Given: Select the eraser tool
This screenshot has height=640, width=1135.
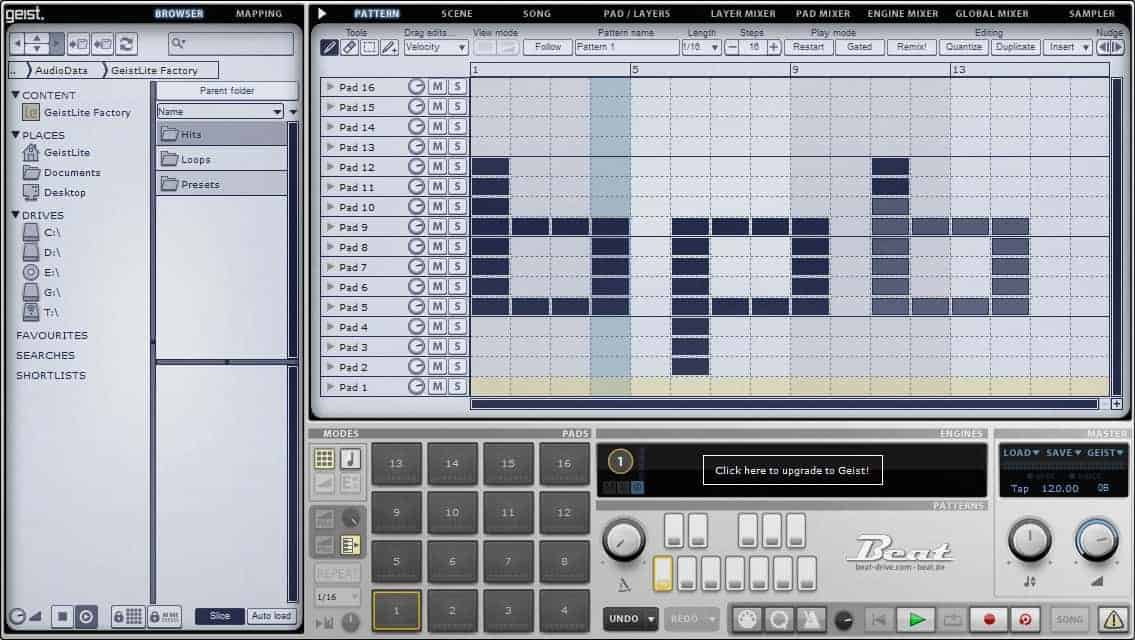Looking at the screenshot, I should click(349, 47).
